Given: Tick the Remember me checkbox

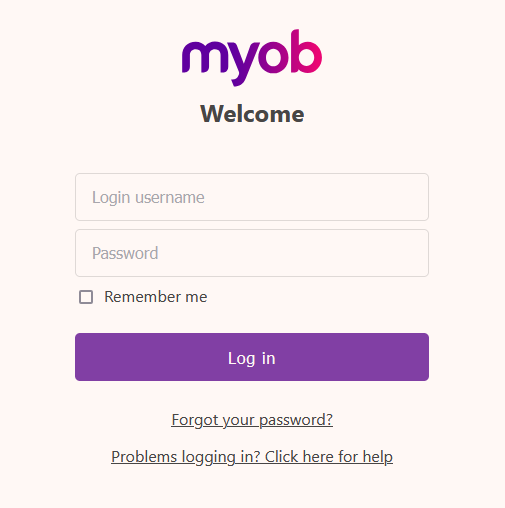Looking at the screenshot, I should pos(86,297).
